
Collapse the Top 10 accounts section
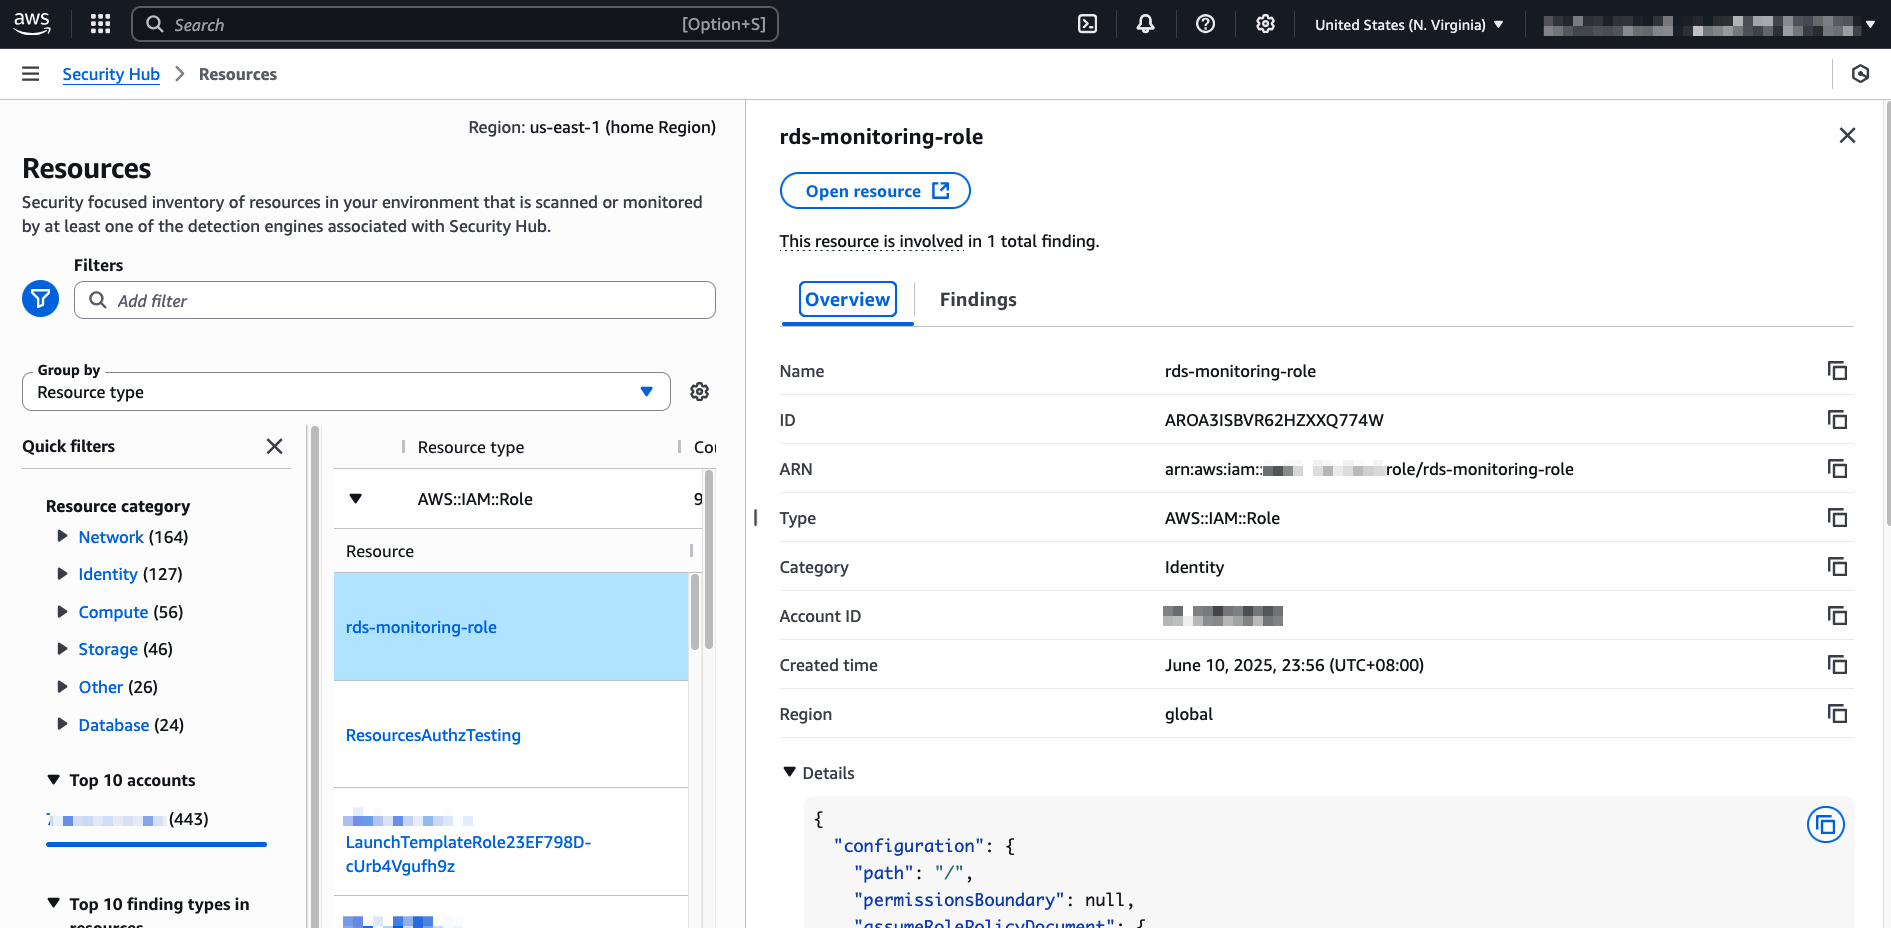[54, 780]
